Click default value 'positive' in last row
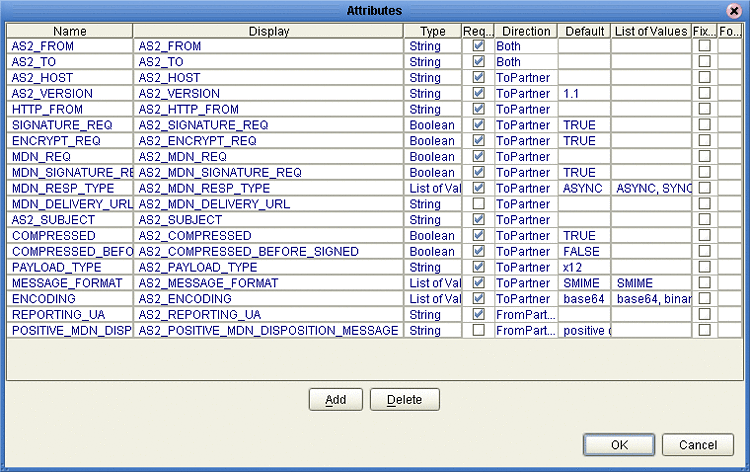This screenshot has width=750, height=472. click(x=585, y=330)
